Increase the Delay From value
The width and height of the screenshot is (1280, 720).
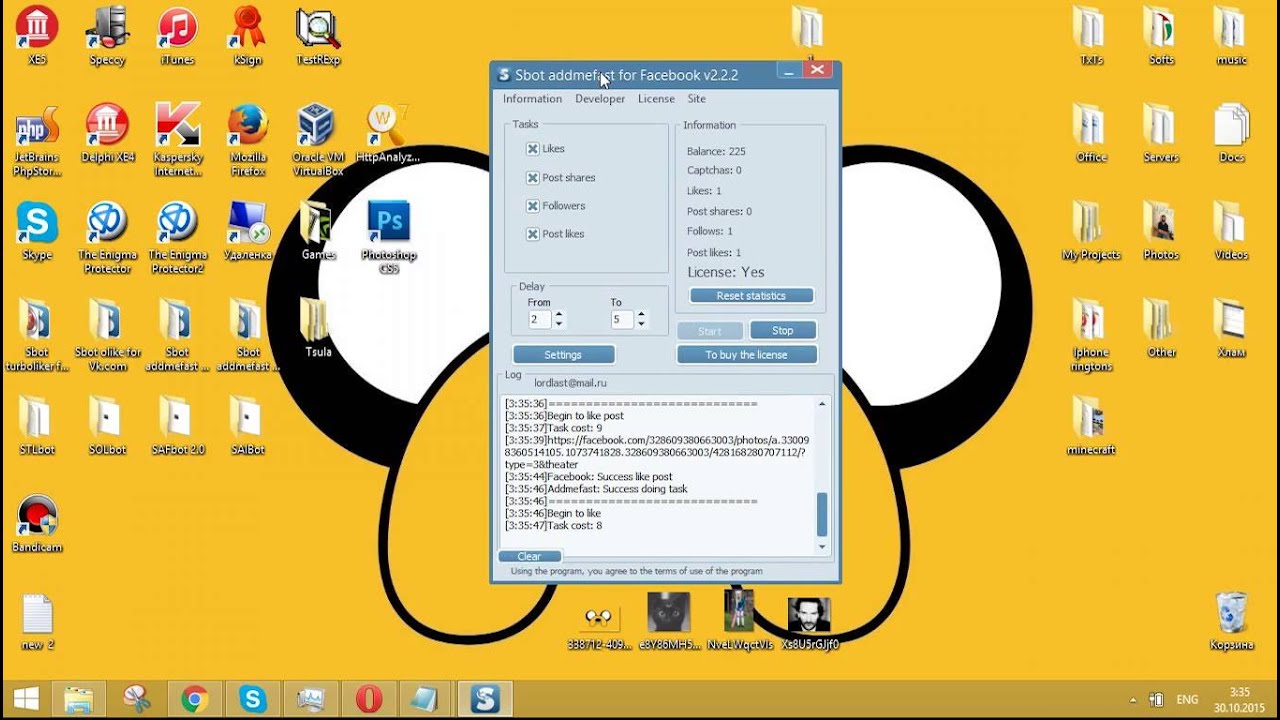click(559, 315)
